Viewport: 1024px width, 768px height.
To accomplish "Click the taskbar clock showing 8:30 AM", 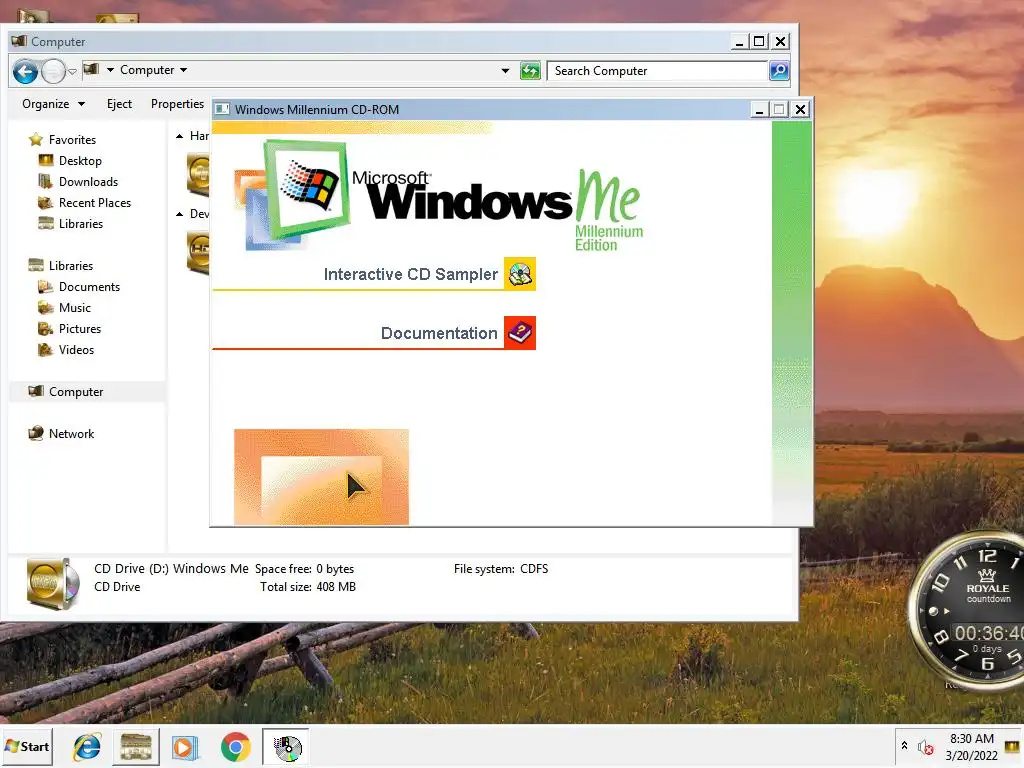I will pyautogui.click(x=972, y=747).
